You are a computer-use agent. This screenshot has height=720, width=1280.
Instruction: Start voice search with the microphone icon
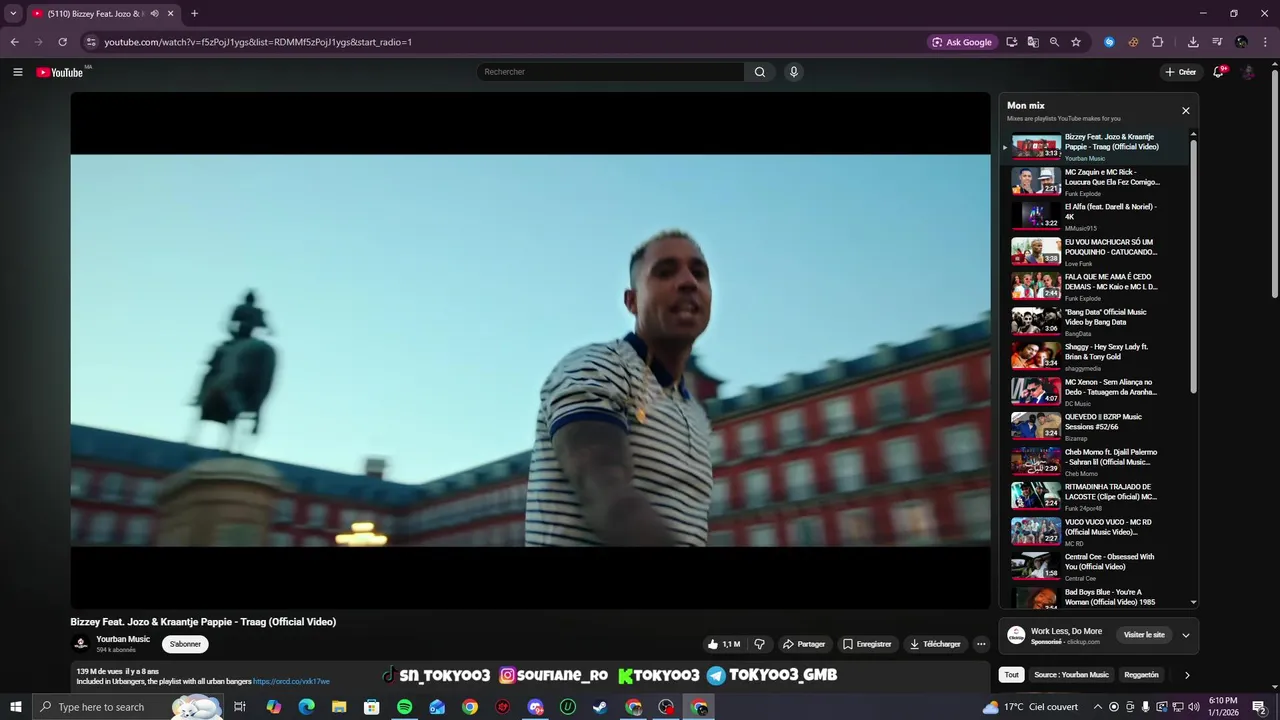click(793, 72)
